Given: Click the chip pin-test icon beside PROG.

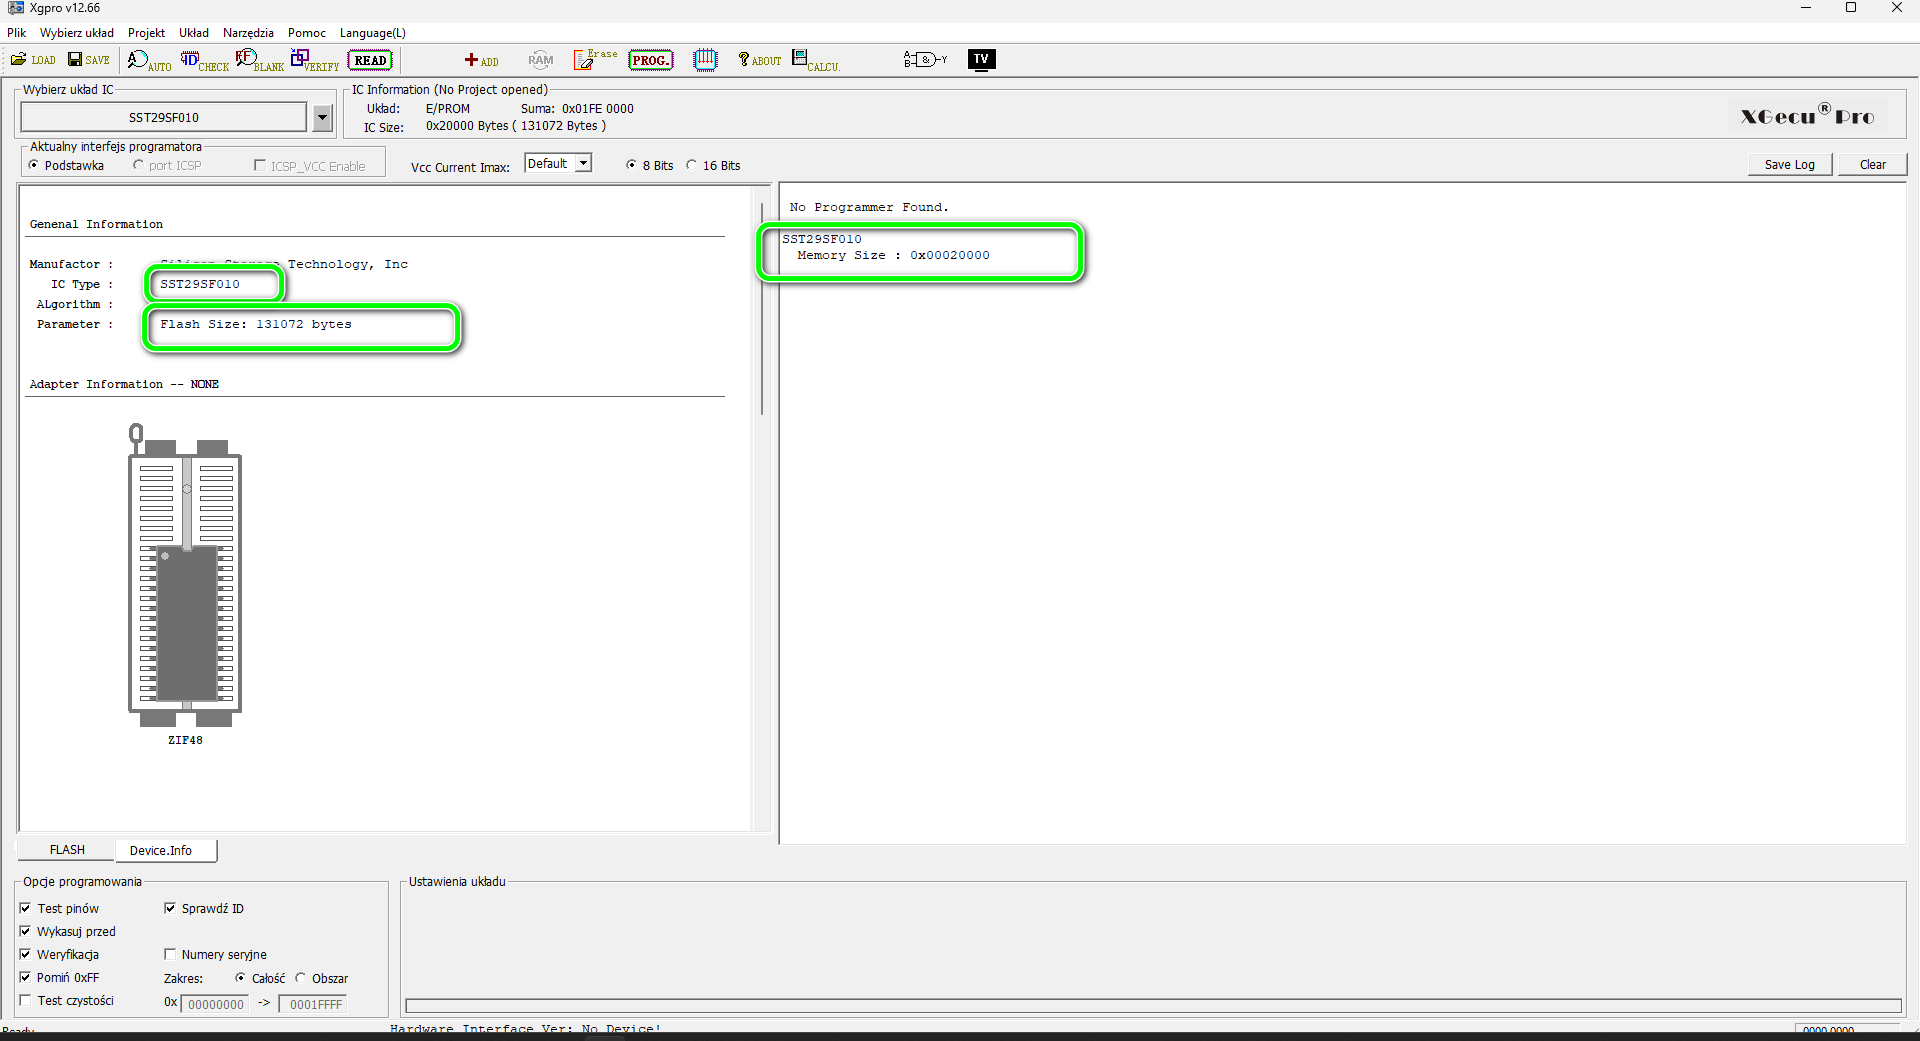Looking at the screenshot, I should tap(705, 60).
